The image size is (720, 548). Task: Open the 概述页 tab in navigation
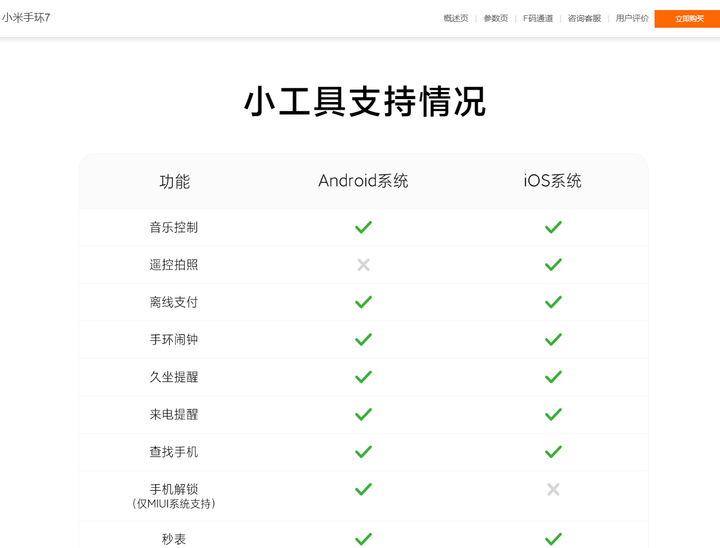[x=456, y=18]
